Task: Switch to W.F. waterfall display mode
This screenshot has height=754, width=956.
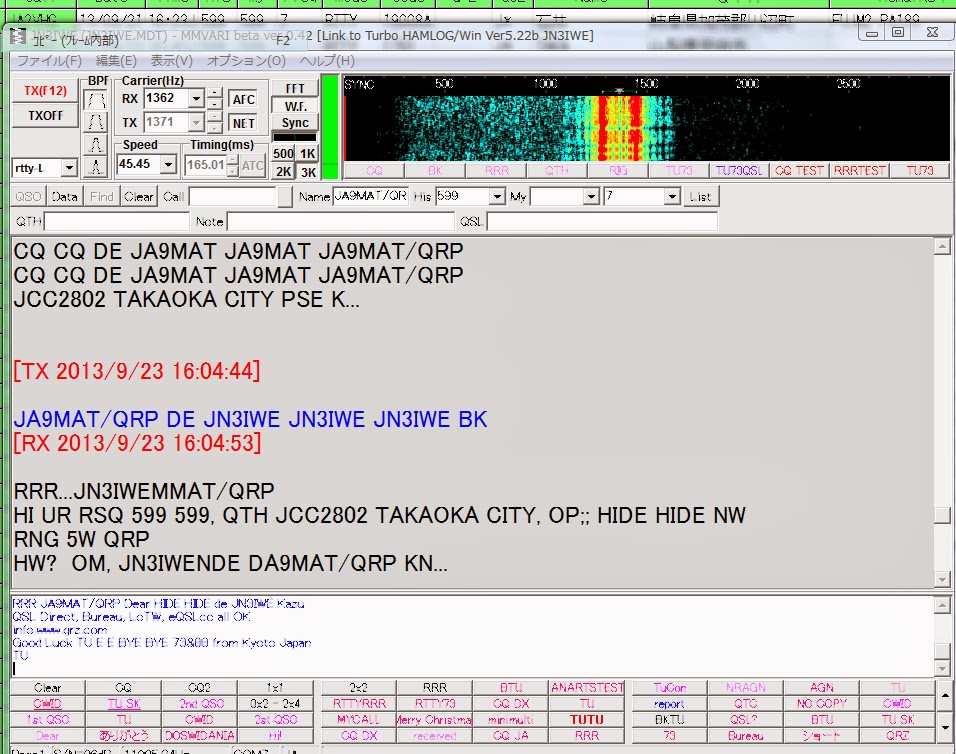Action: [297, 105]
